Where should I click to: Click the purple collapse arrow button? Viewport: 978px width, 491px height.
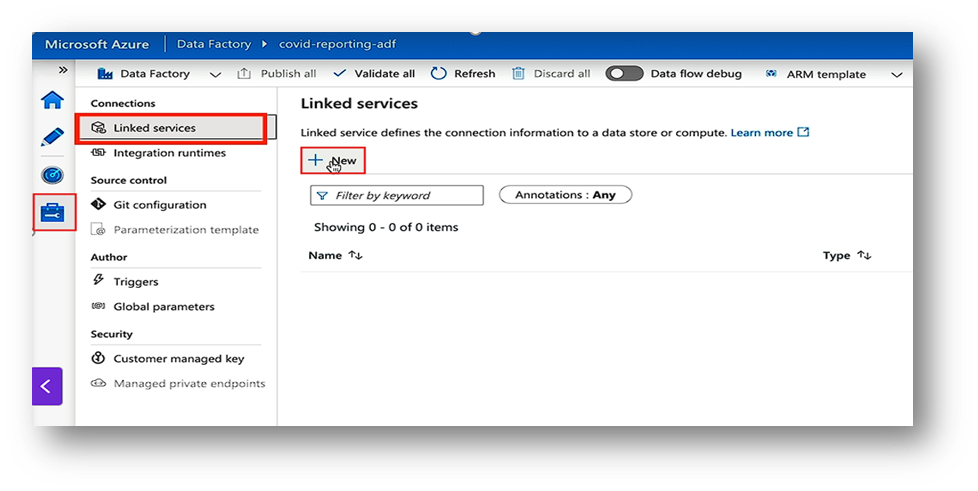click(46, 386)
